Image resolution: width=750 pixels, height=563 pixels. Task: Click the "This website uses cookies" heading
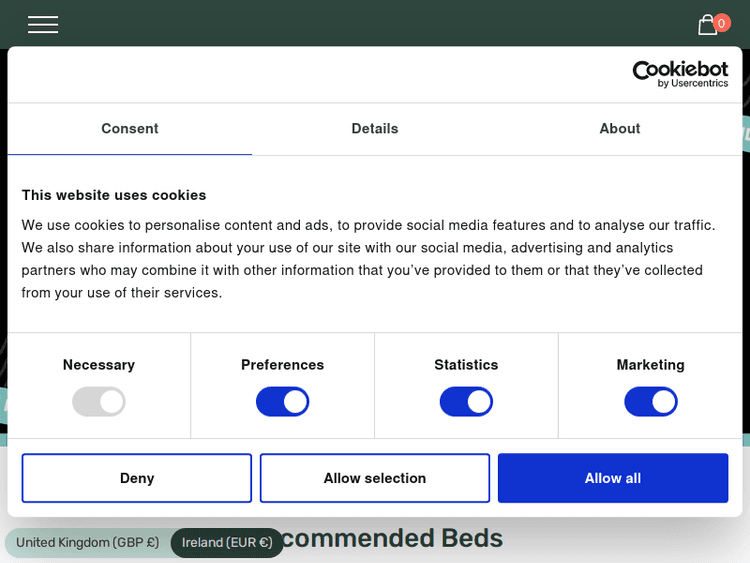[x=114, y=195]
